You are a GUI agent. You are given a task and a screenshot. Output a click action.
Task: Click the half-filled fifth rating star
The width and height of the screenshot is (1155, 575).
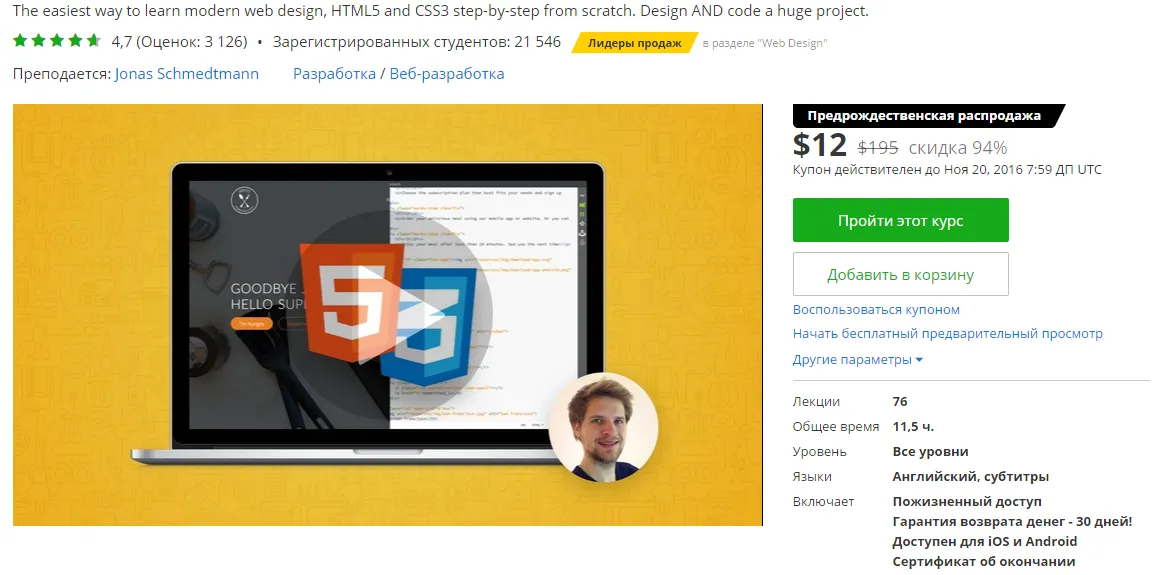pos(94,40)
